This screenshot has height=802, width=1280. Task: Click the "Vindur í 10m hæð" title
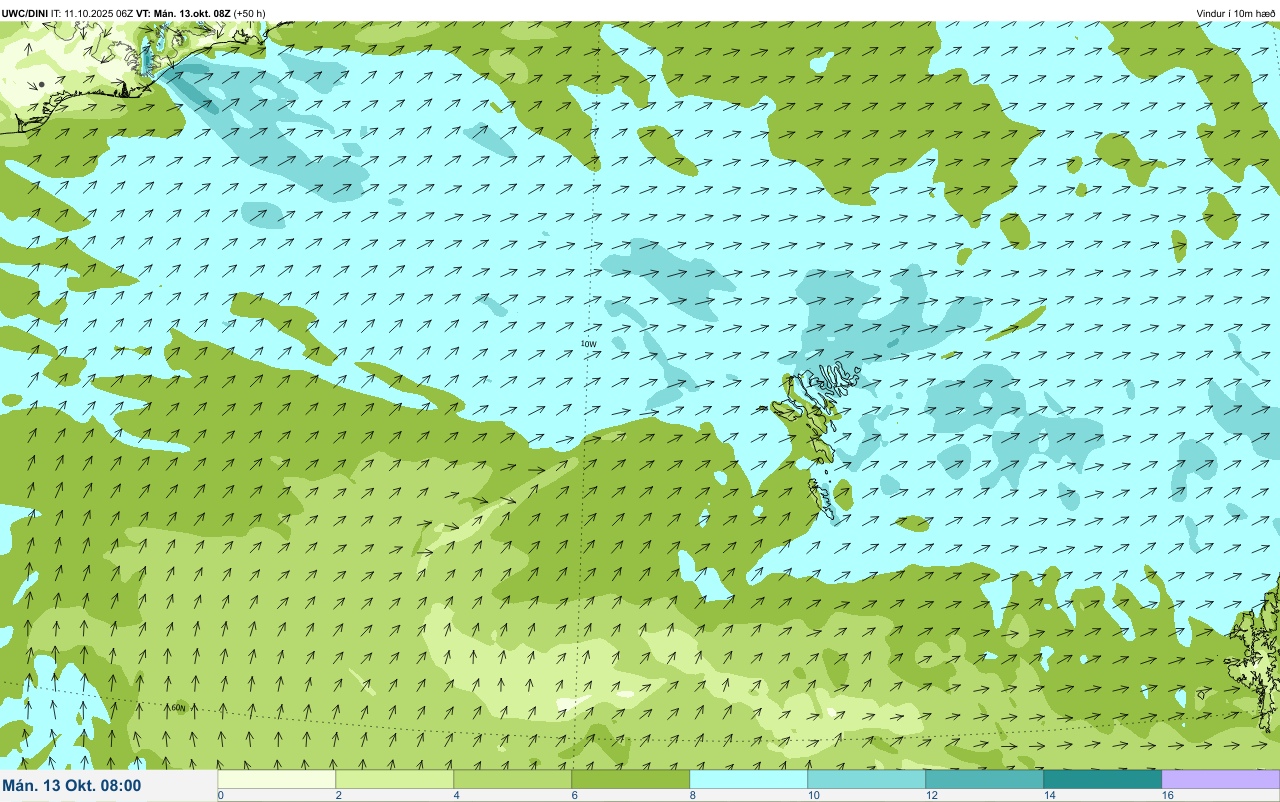[1236, 13]
